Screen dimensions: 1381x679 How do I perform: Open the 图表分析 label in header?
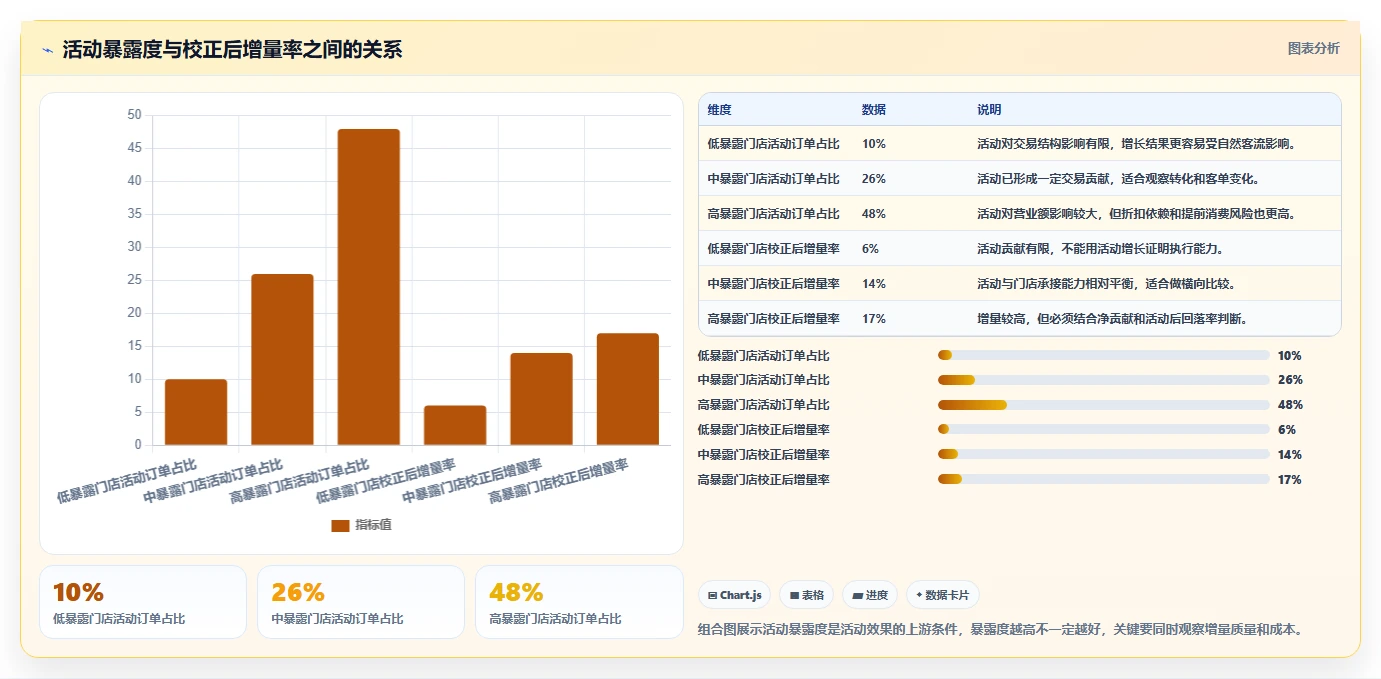point(1313,48)
